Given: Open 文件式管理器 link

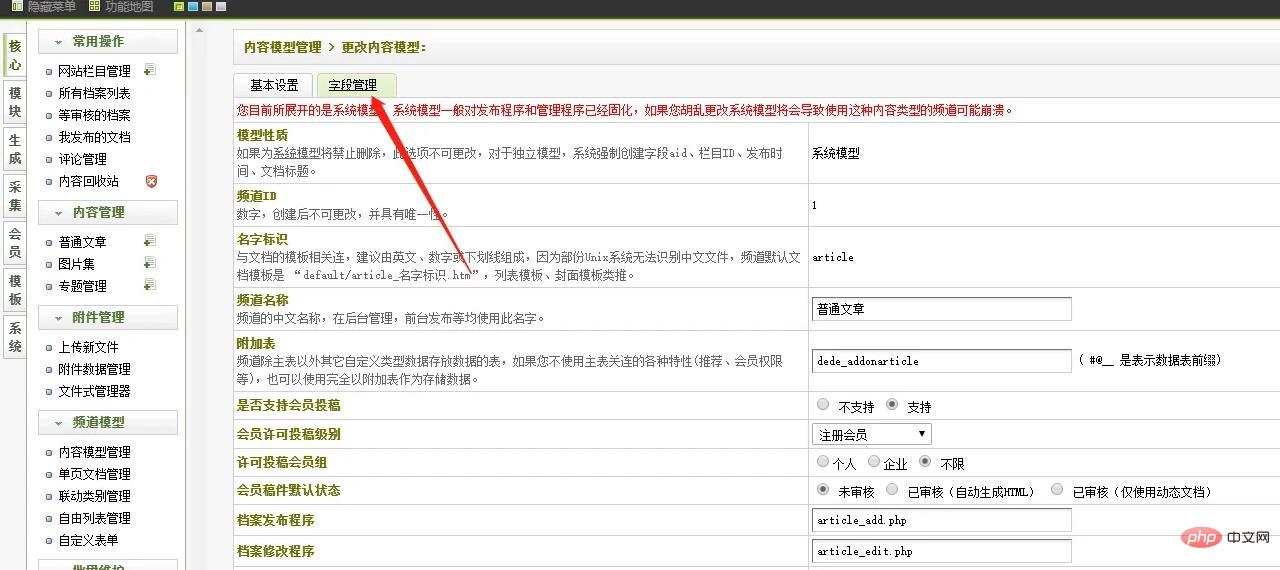Looking at the screenshot, I should (94, 391).
